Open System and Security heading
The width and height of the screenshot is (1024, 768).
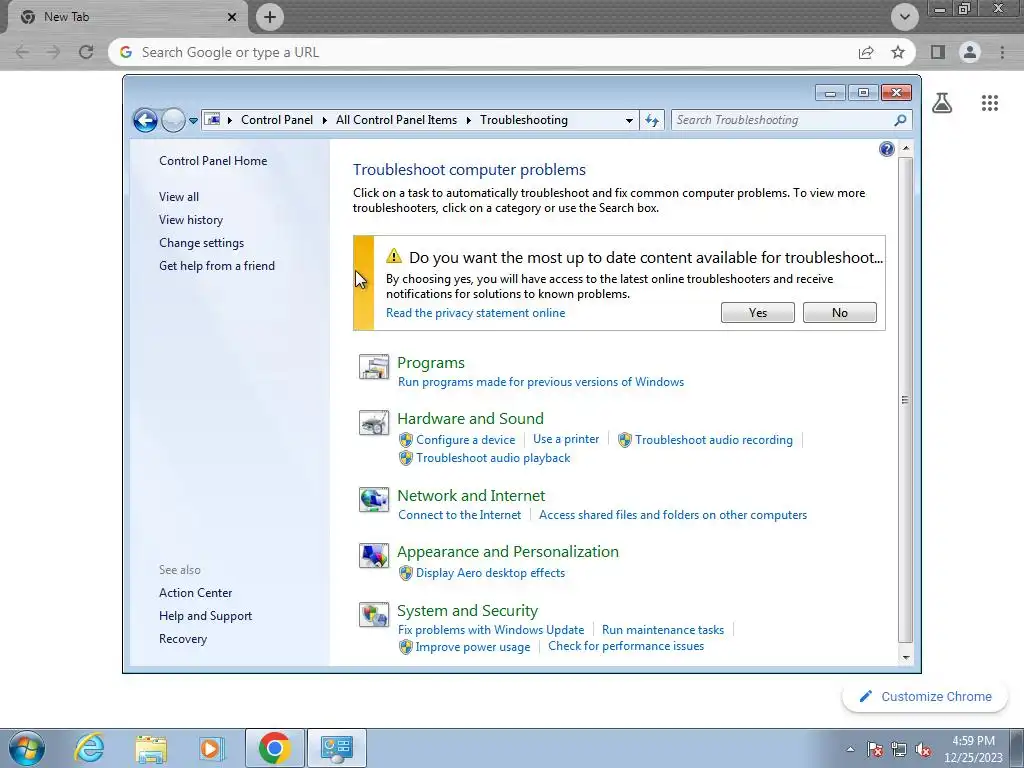point(468,611)
